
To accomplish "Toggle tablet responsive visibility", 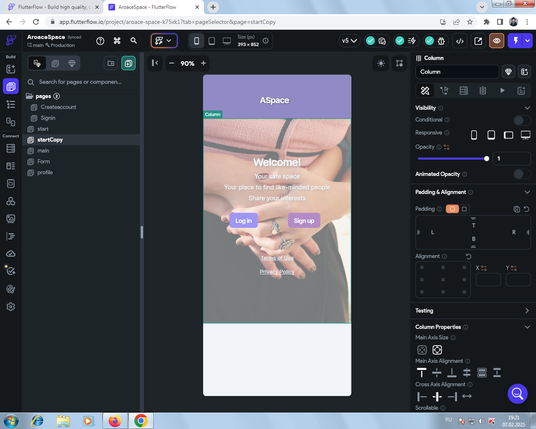I will click(491, 135).
